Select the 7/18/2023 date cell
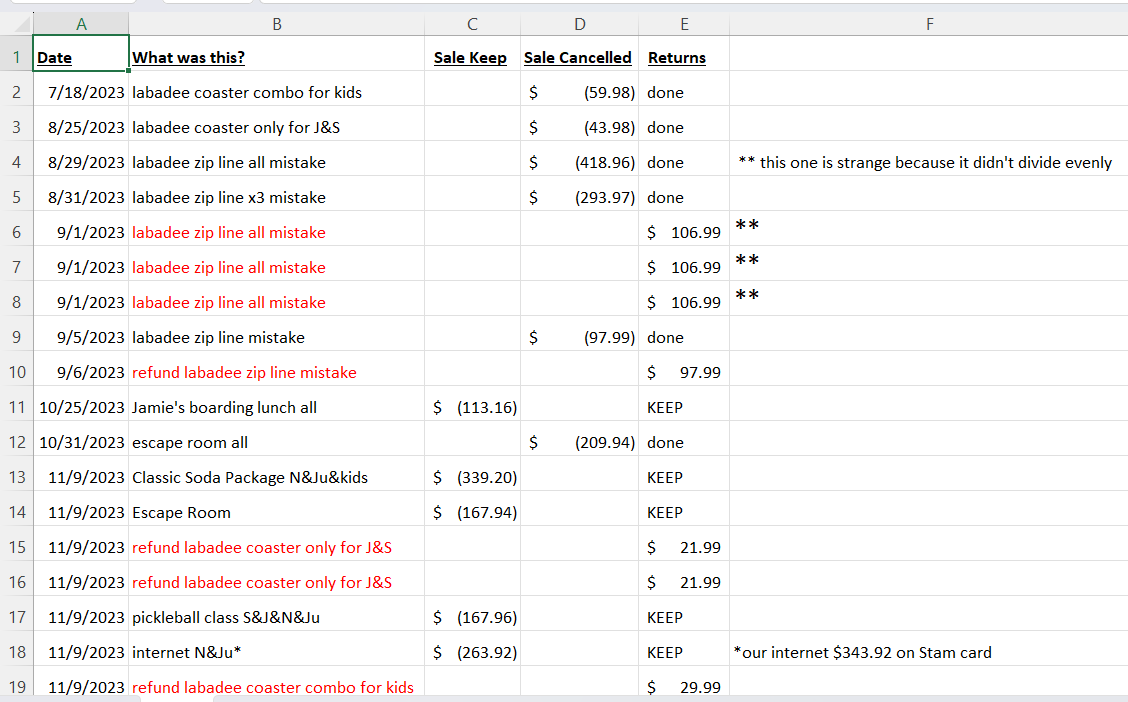This screenshot has height=702, width=1128. [x=80, y=92]
